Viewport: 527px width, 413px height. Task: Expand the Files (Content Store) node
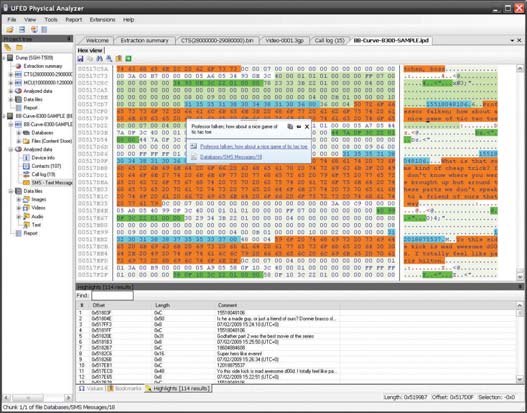19,141
